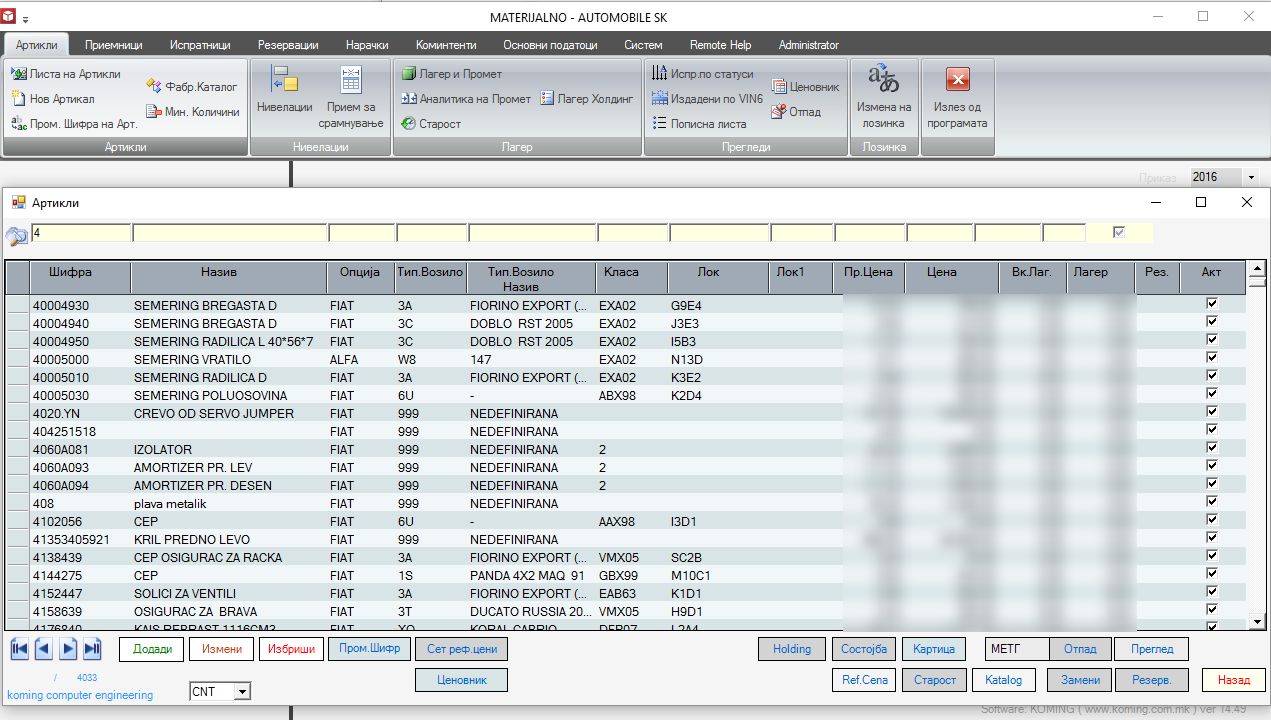Image resolution: width=1271 pixels, height=720 pixels.
Task: Go to the first record navigation arrow
Action: (x=19, y=649)
